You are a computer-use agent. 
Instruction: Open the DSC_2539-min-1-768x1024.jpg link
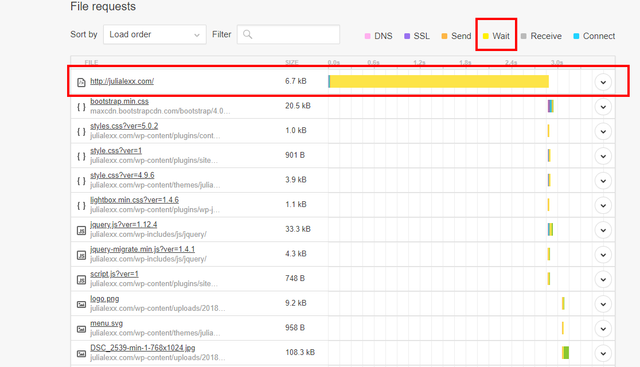coord(142,348)
